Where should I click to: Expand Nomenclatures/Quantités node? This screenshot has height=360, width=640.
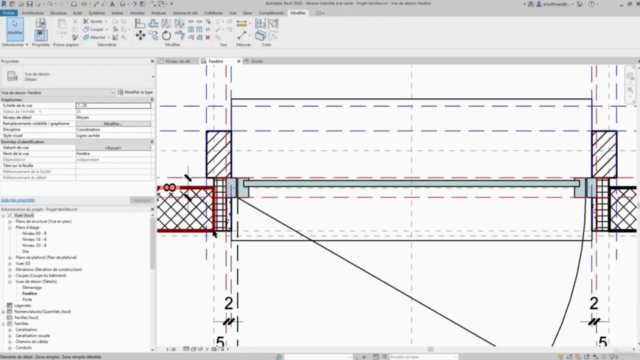pyautogui.click(x=3, y=312)
